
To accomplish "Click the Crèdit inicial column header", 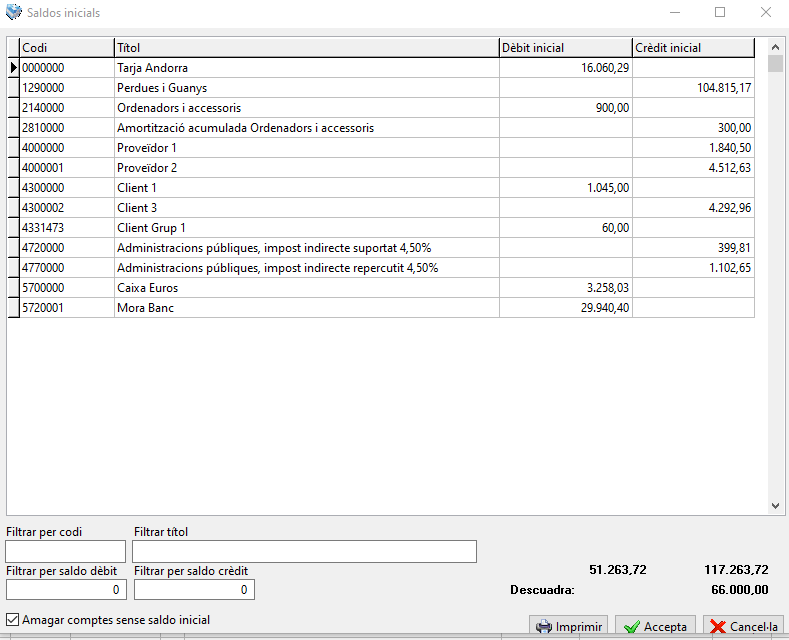I will click(x=694, y=48).
